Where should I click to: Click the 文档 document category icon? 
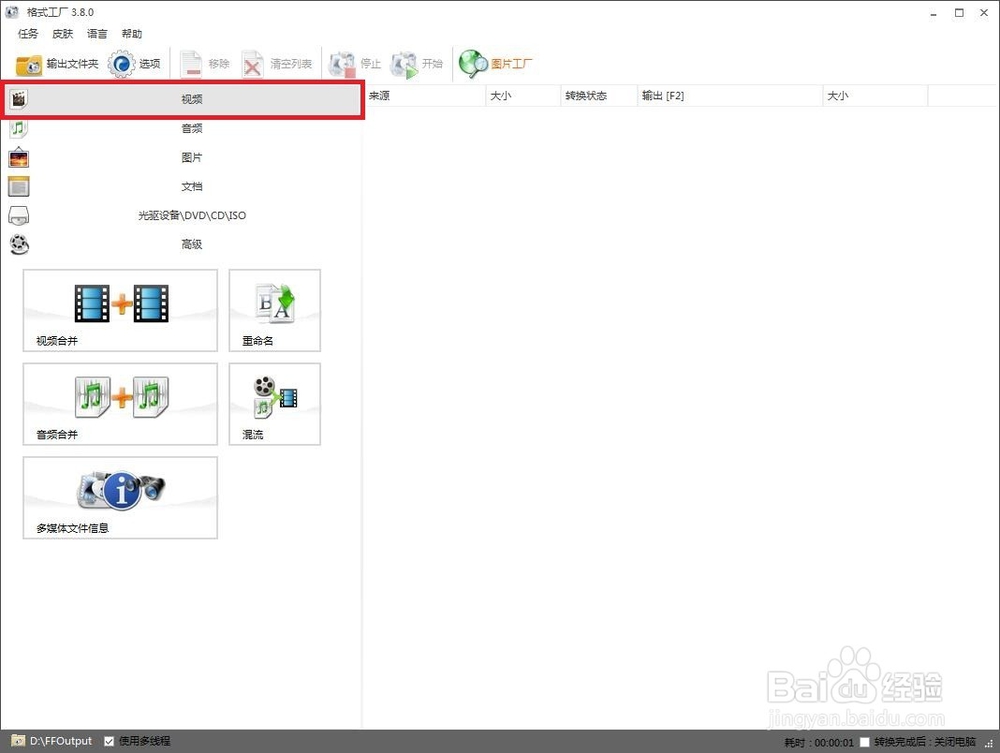coord(18,186)
